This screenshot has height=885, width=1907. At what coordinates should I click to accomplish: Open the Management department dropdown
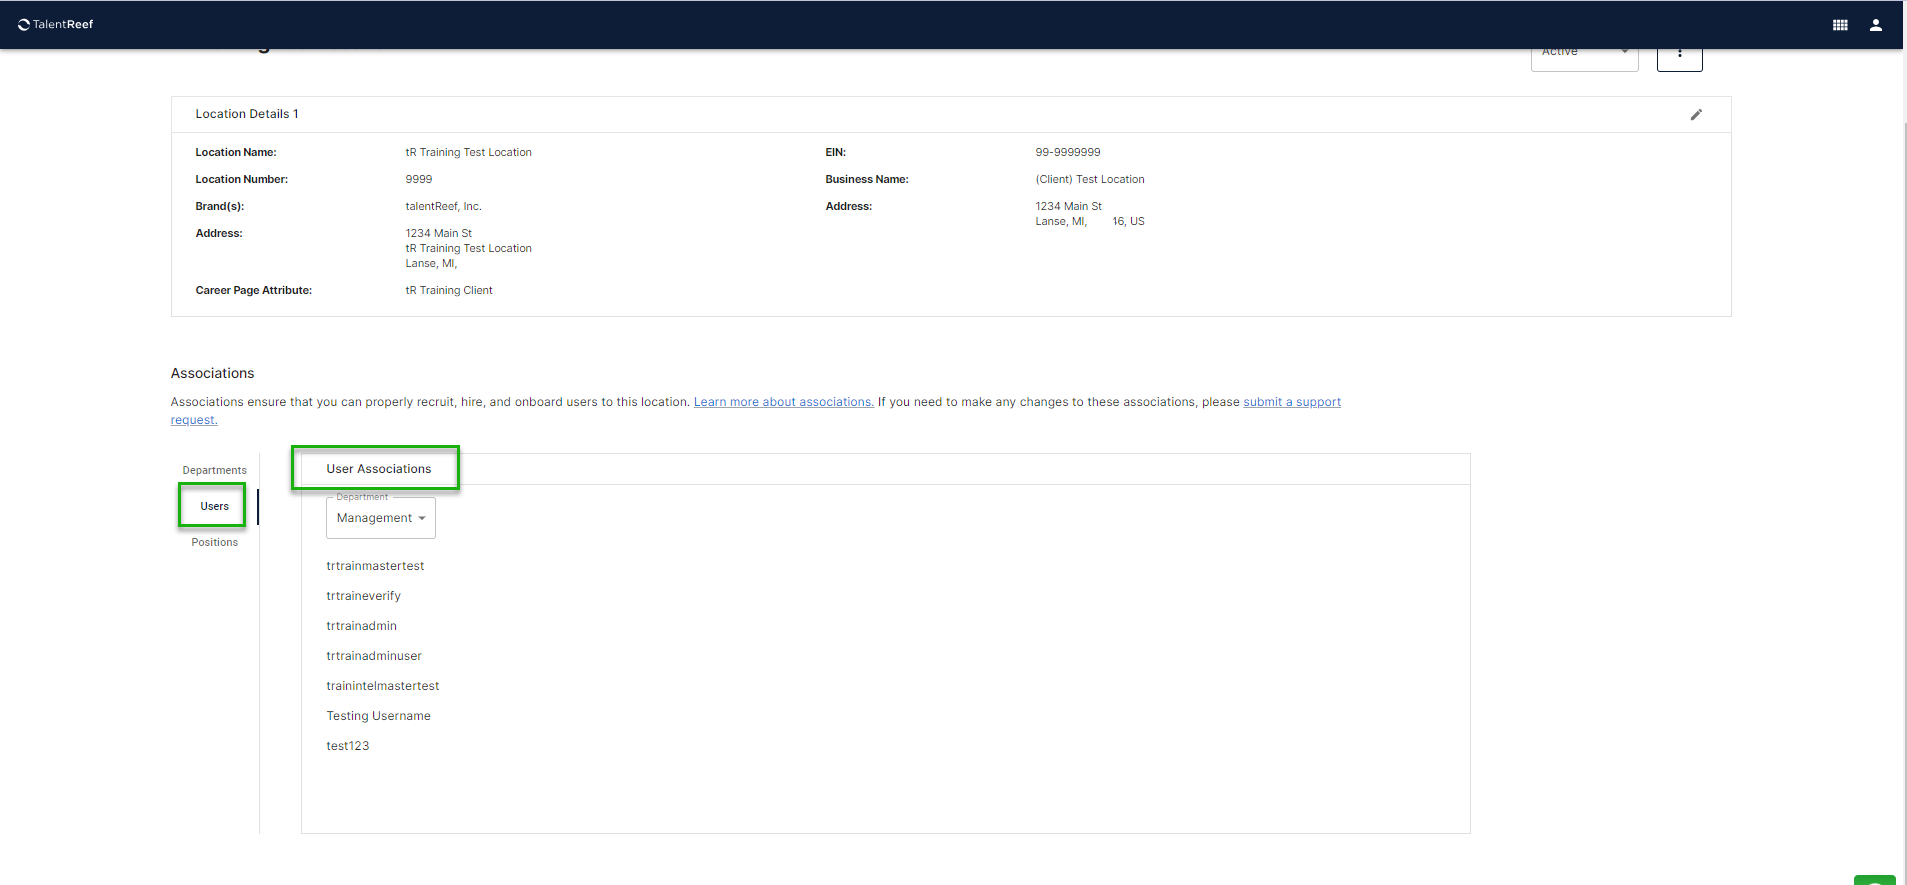coord(380,518)
